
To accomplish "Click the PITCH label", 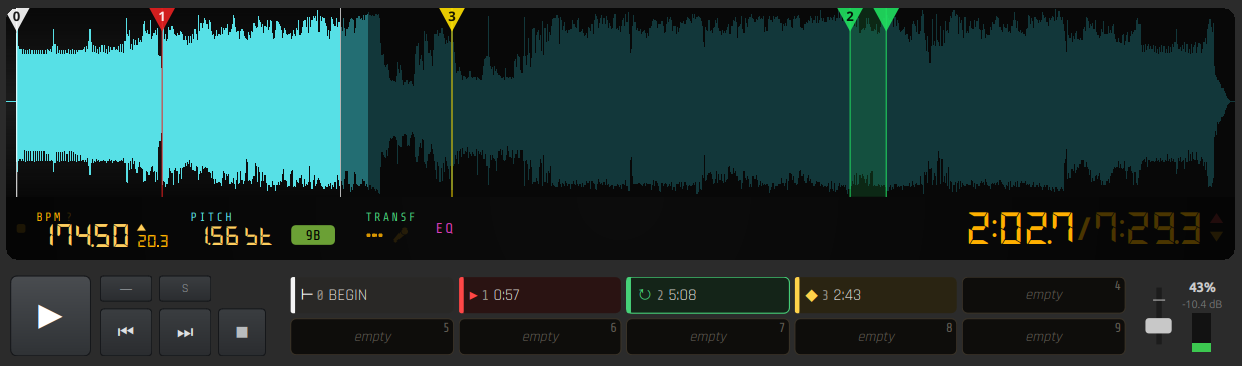I will pyautogui.click(x=212, y=216).
